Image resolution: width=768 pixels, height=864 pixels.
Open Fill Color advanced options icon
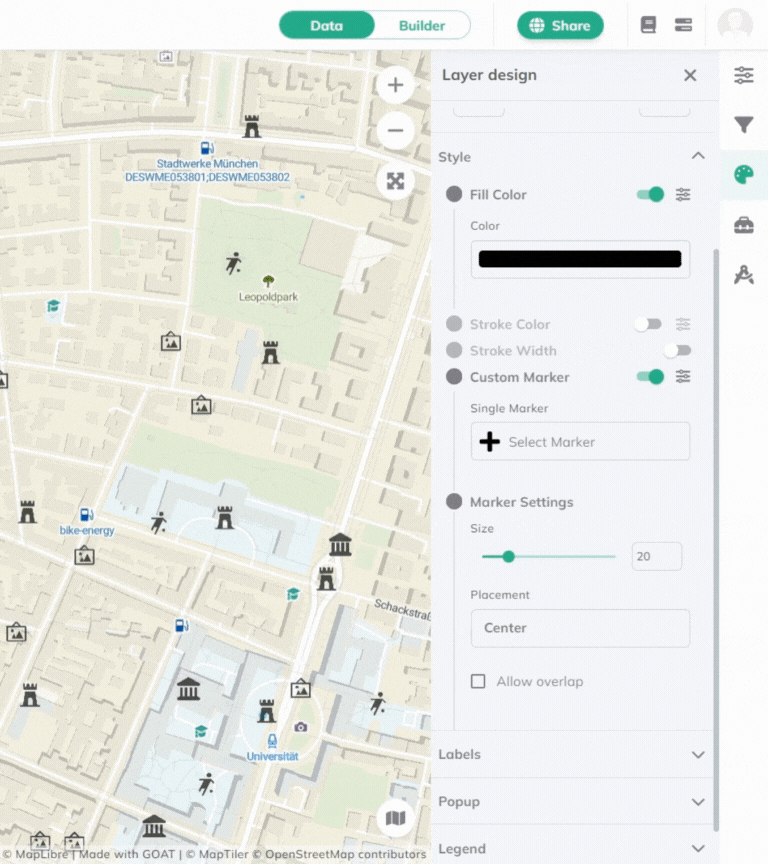(683, 195)
